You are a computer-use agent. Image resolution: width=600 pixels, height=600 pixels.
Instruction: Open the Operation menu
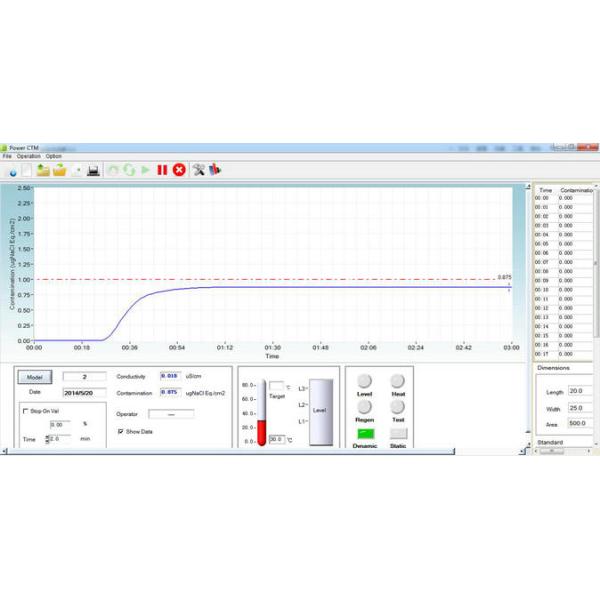[x=28, y=156]
